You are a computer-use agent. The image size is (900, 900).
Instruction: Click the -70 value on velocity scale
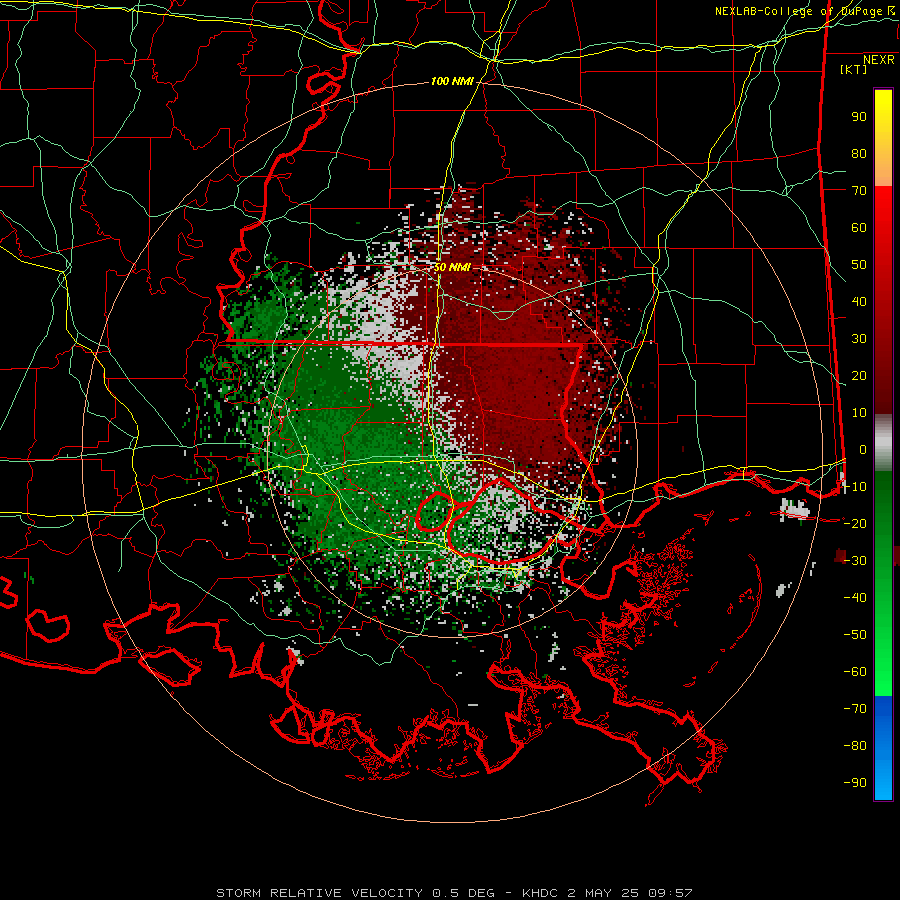[855, 709]
